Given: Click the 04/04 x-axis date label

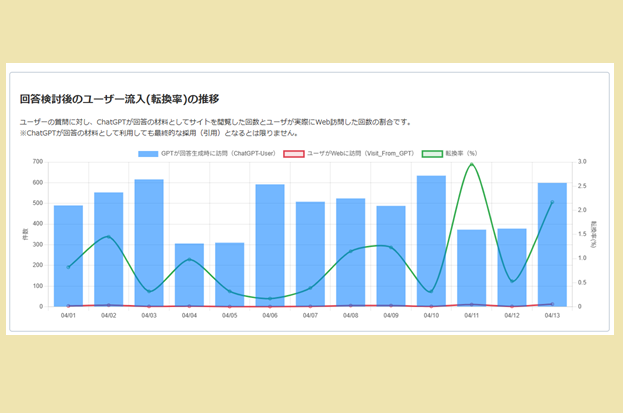Looking at the screenshot, I should (x=189, y=316).
